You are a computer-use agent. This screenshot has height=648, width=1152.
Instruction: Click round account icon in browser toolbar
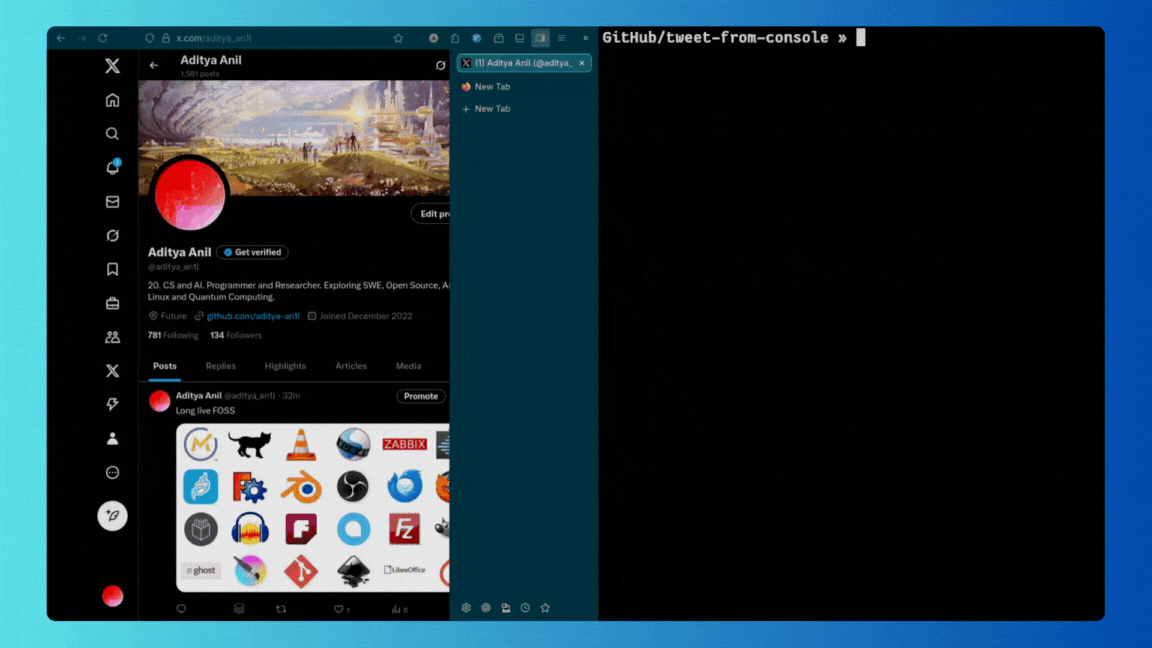[x=433, y=38]
